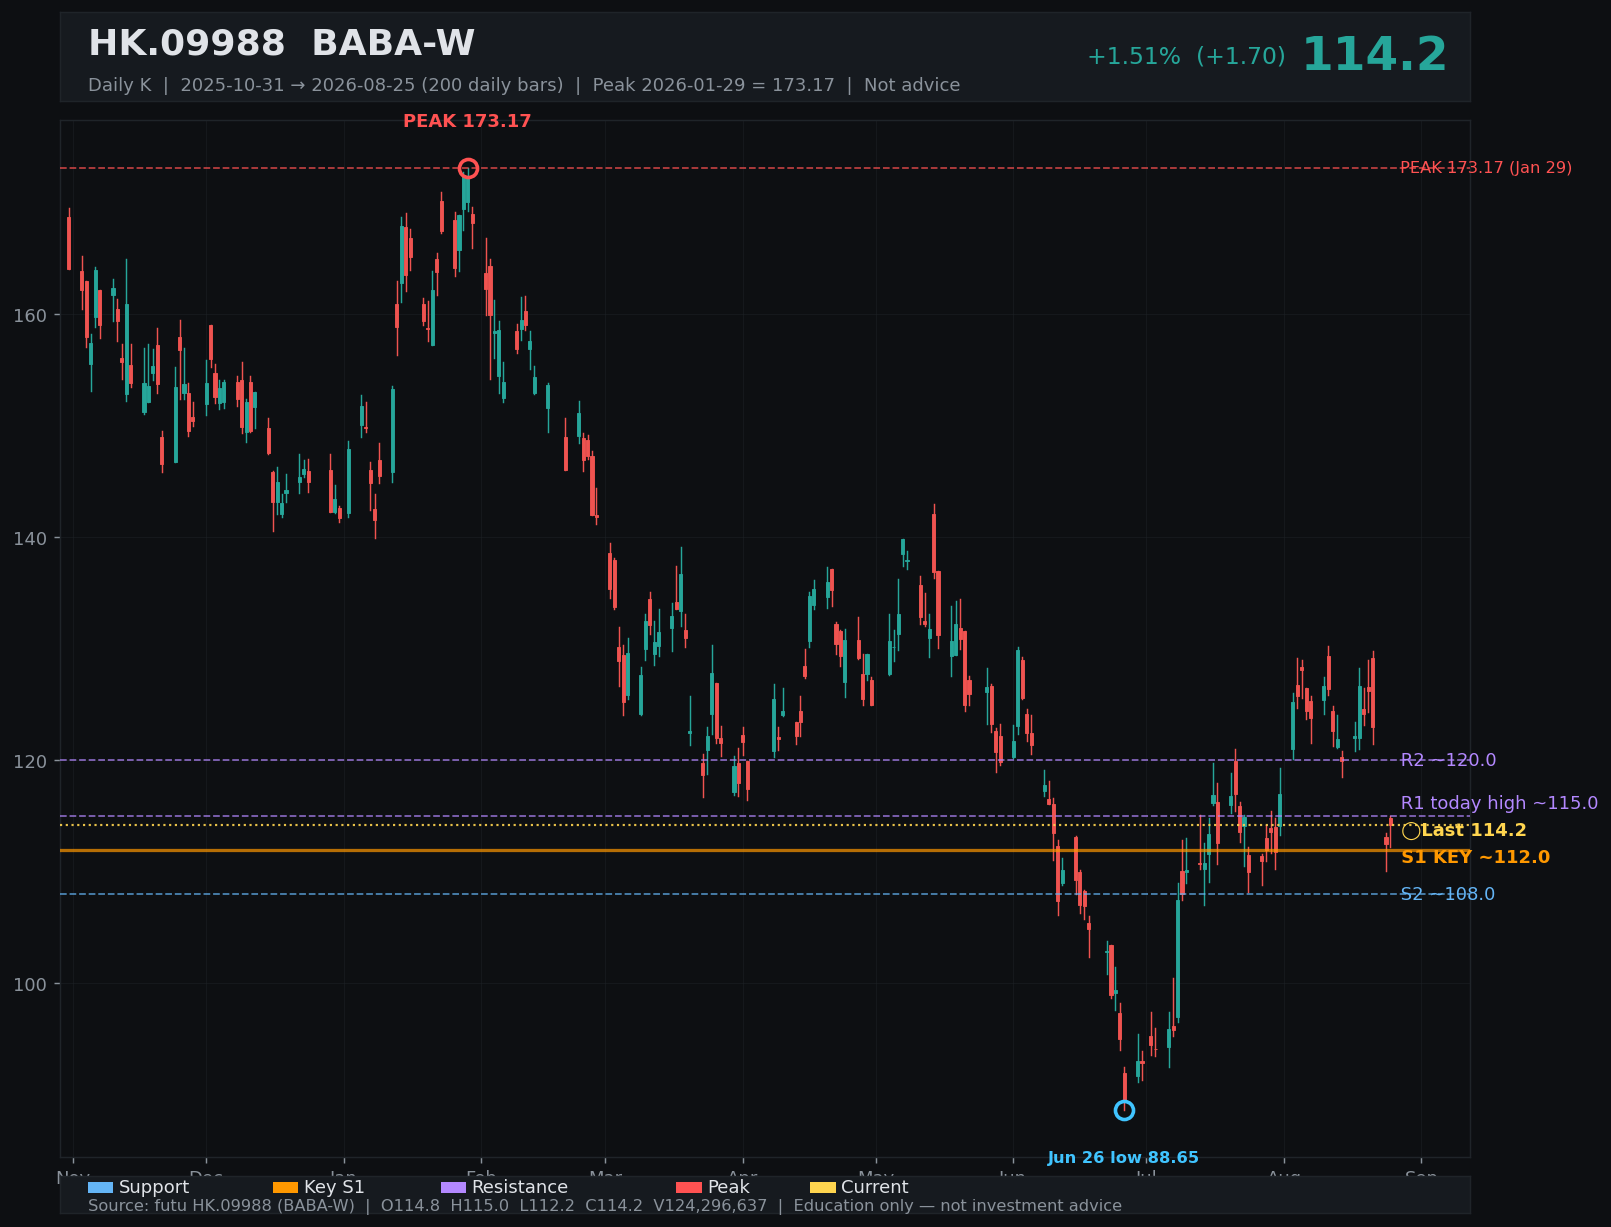Click the purple Resistance legend swatch
The image size is (1611, 1227).
[x=453, y=1187]
